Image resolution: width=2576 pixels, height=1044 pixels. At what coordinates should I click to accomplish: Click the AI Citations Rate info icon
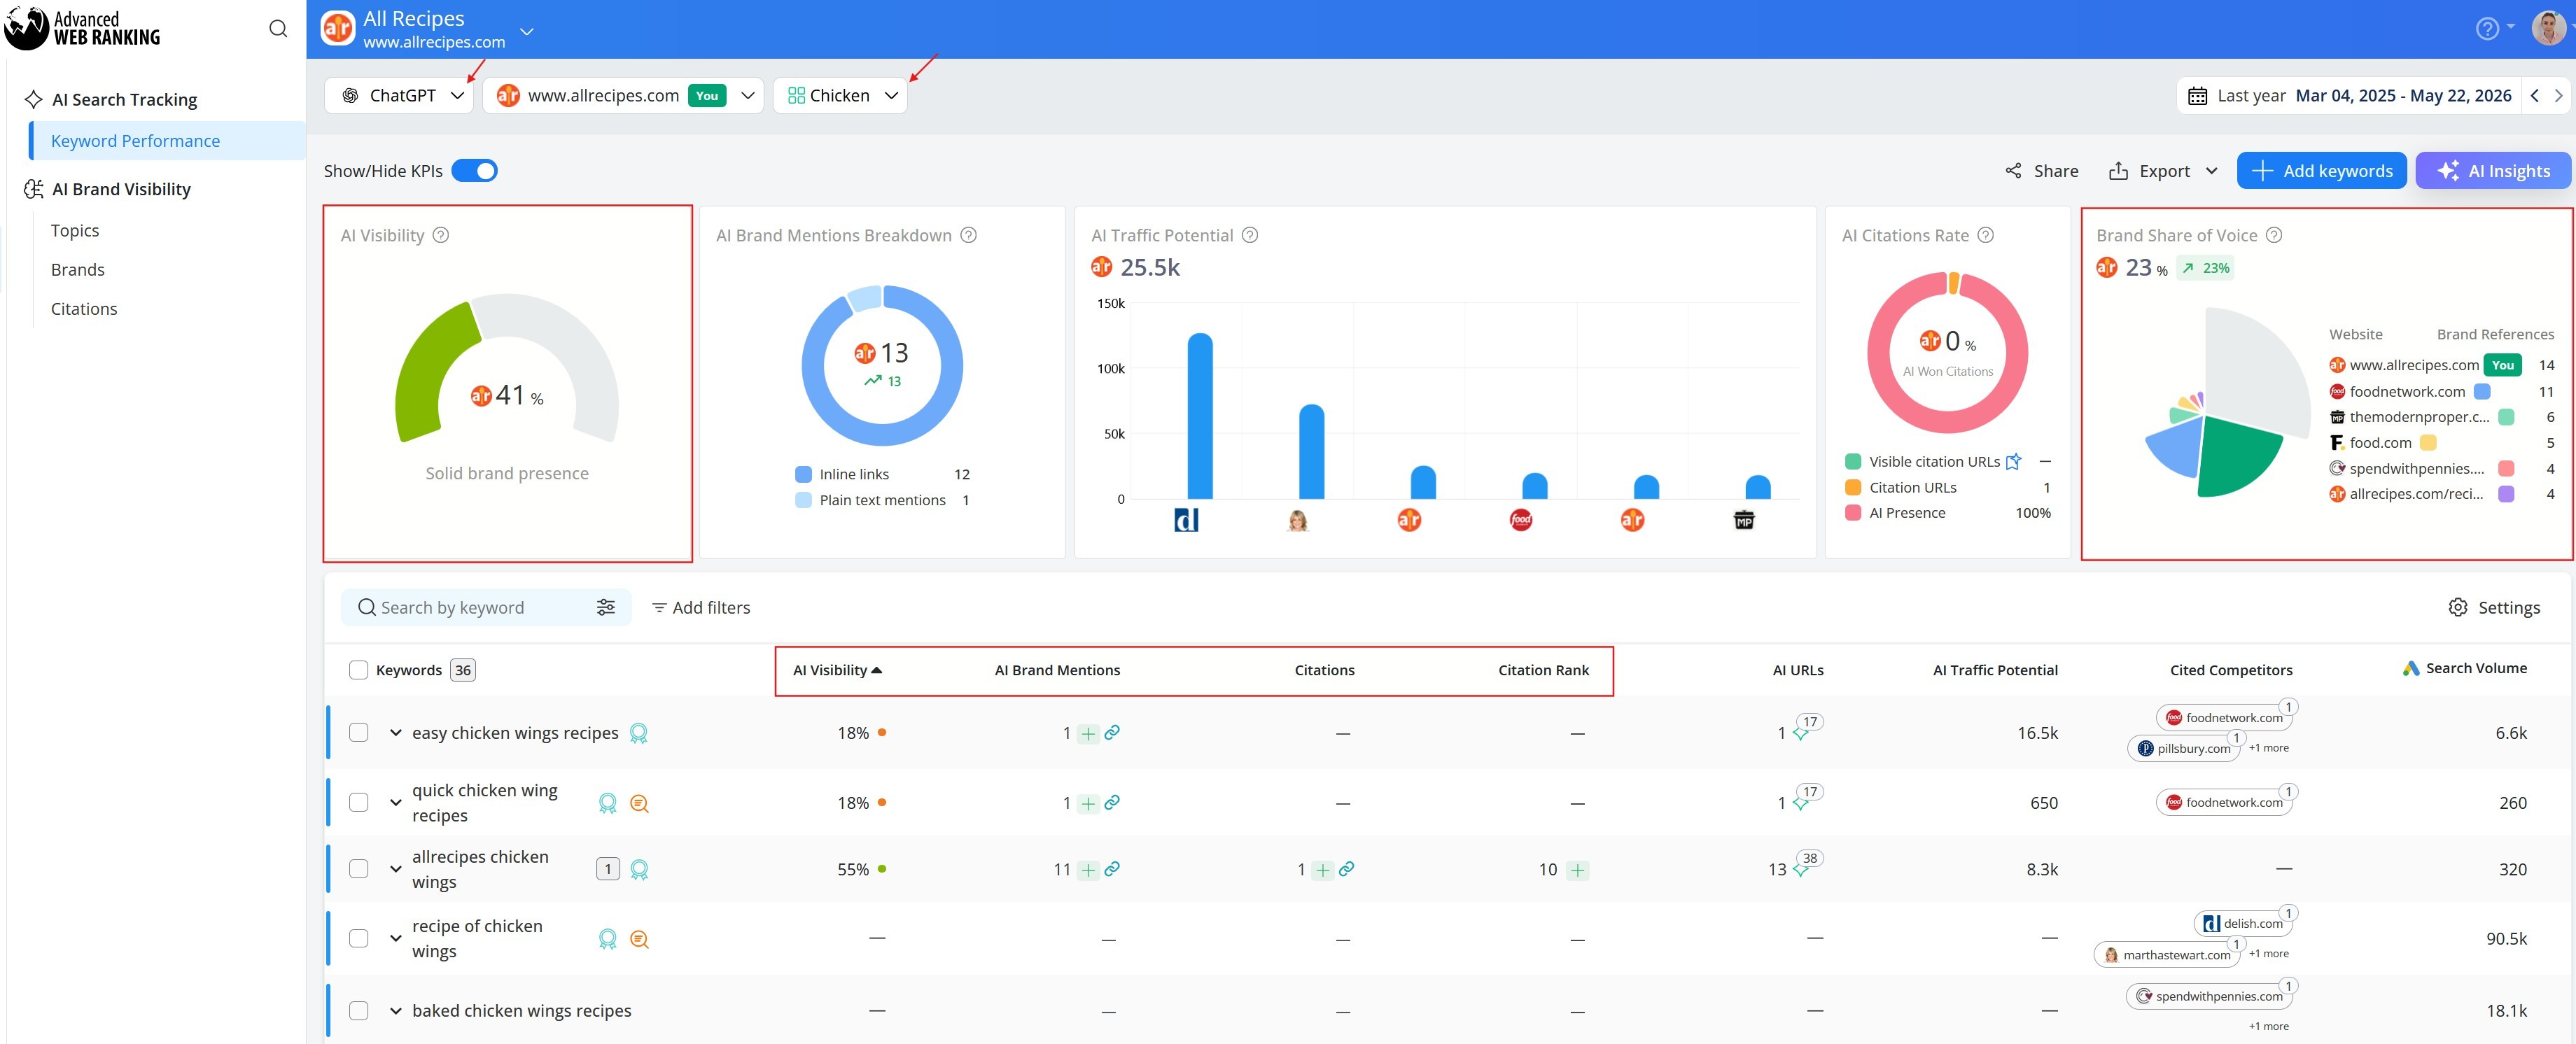[1985, 235]
